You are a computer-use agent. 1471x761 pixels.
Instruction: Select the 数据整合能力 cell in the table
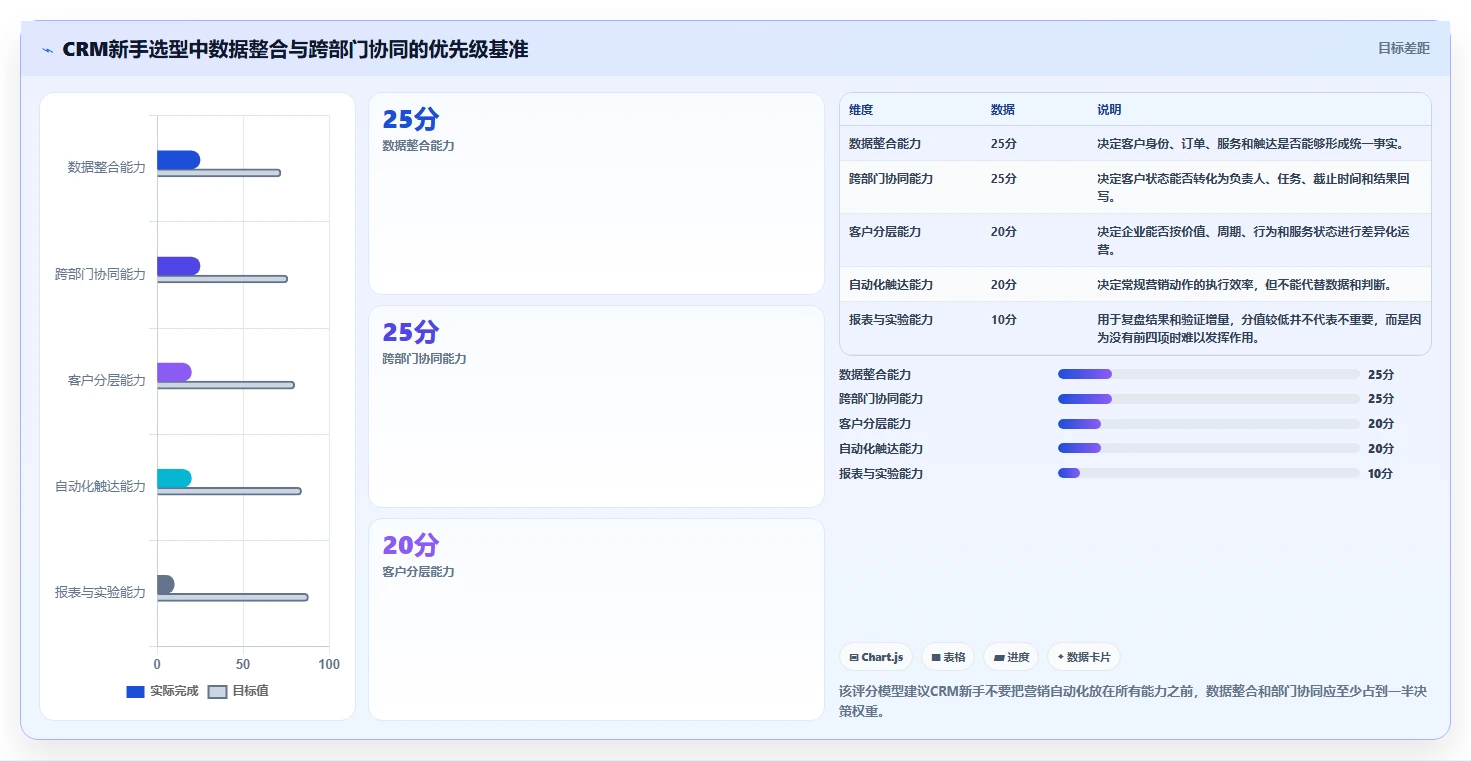[885, 144]
